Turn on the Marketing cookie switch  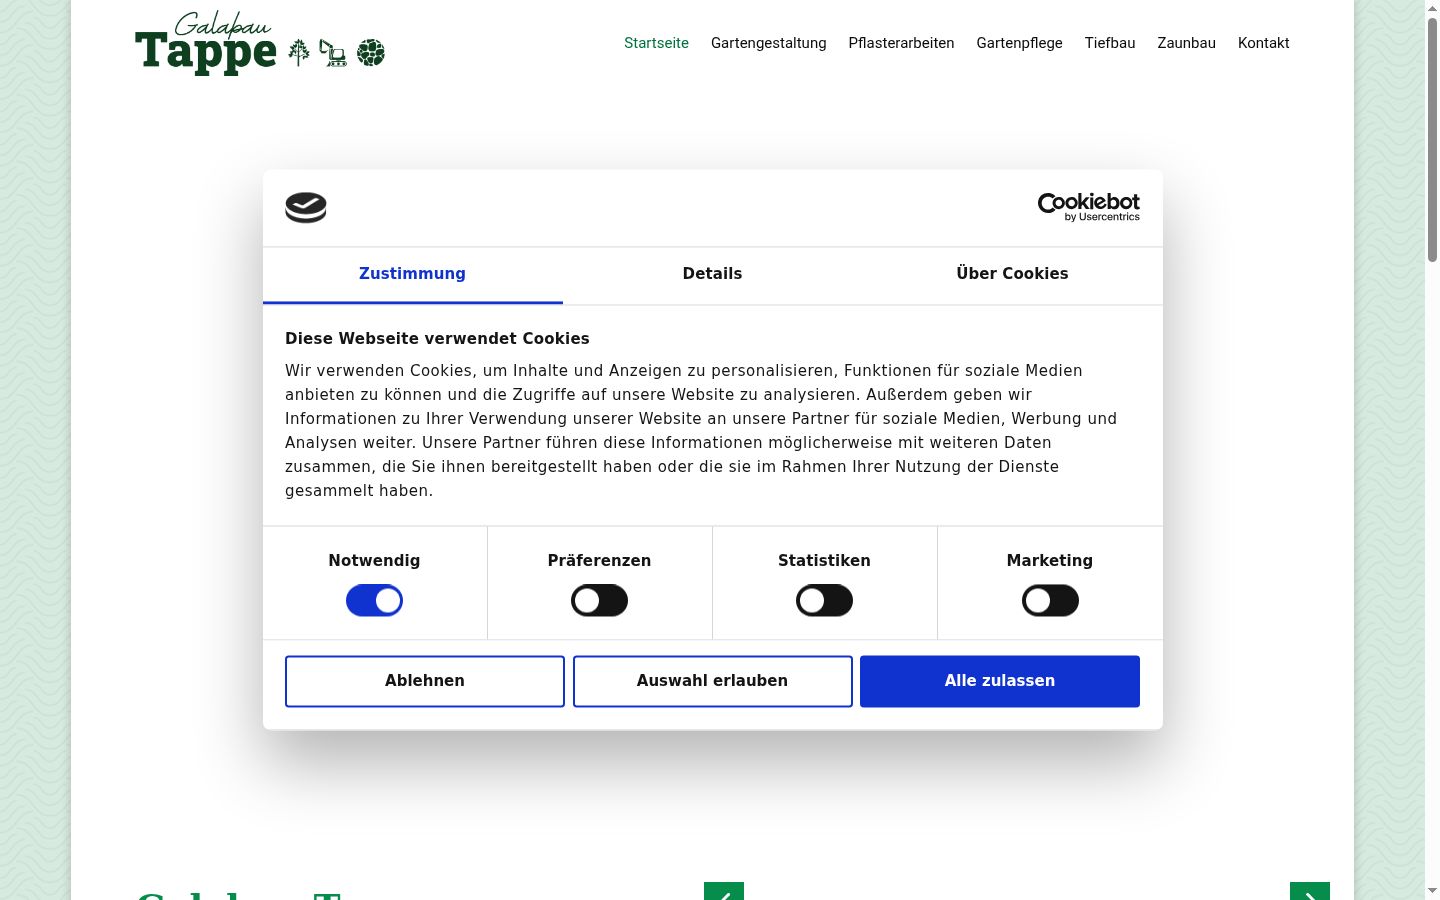click(x=1050, y=601)
